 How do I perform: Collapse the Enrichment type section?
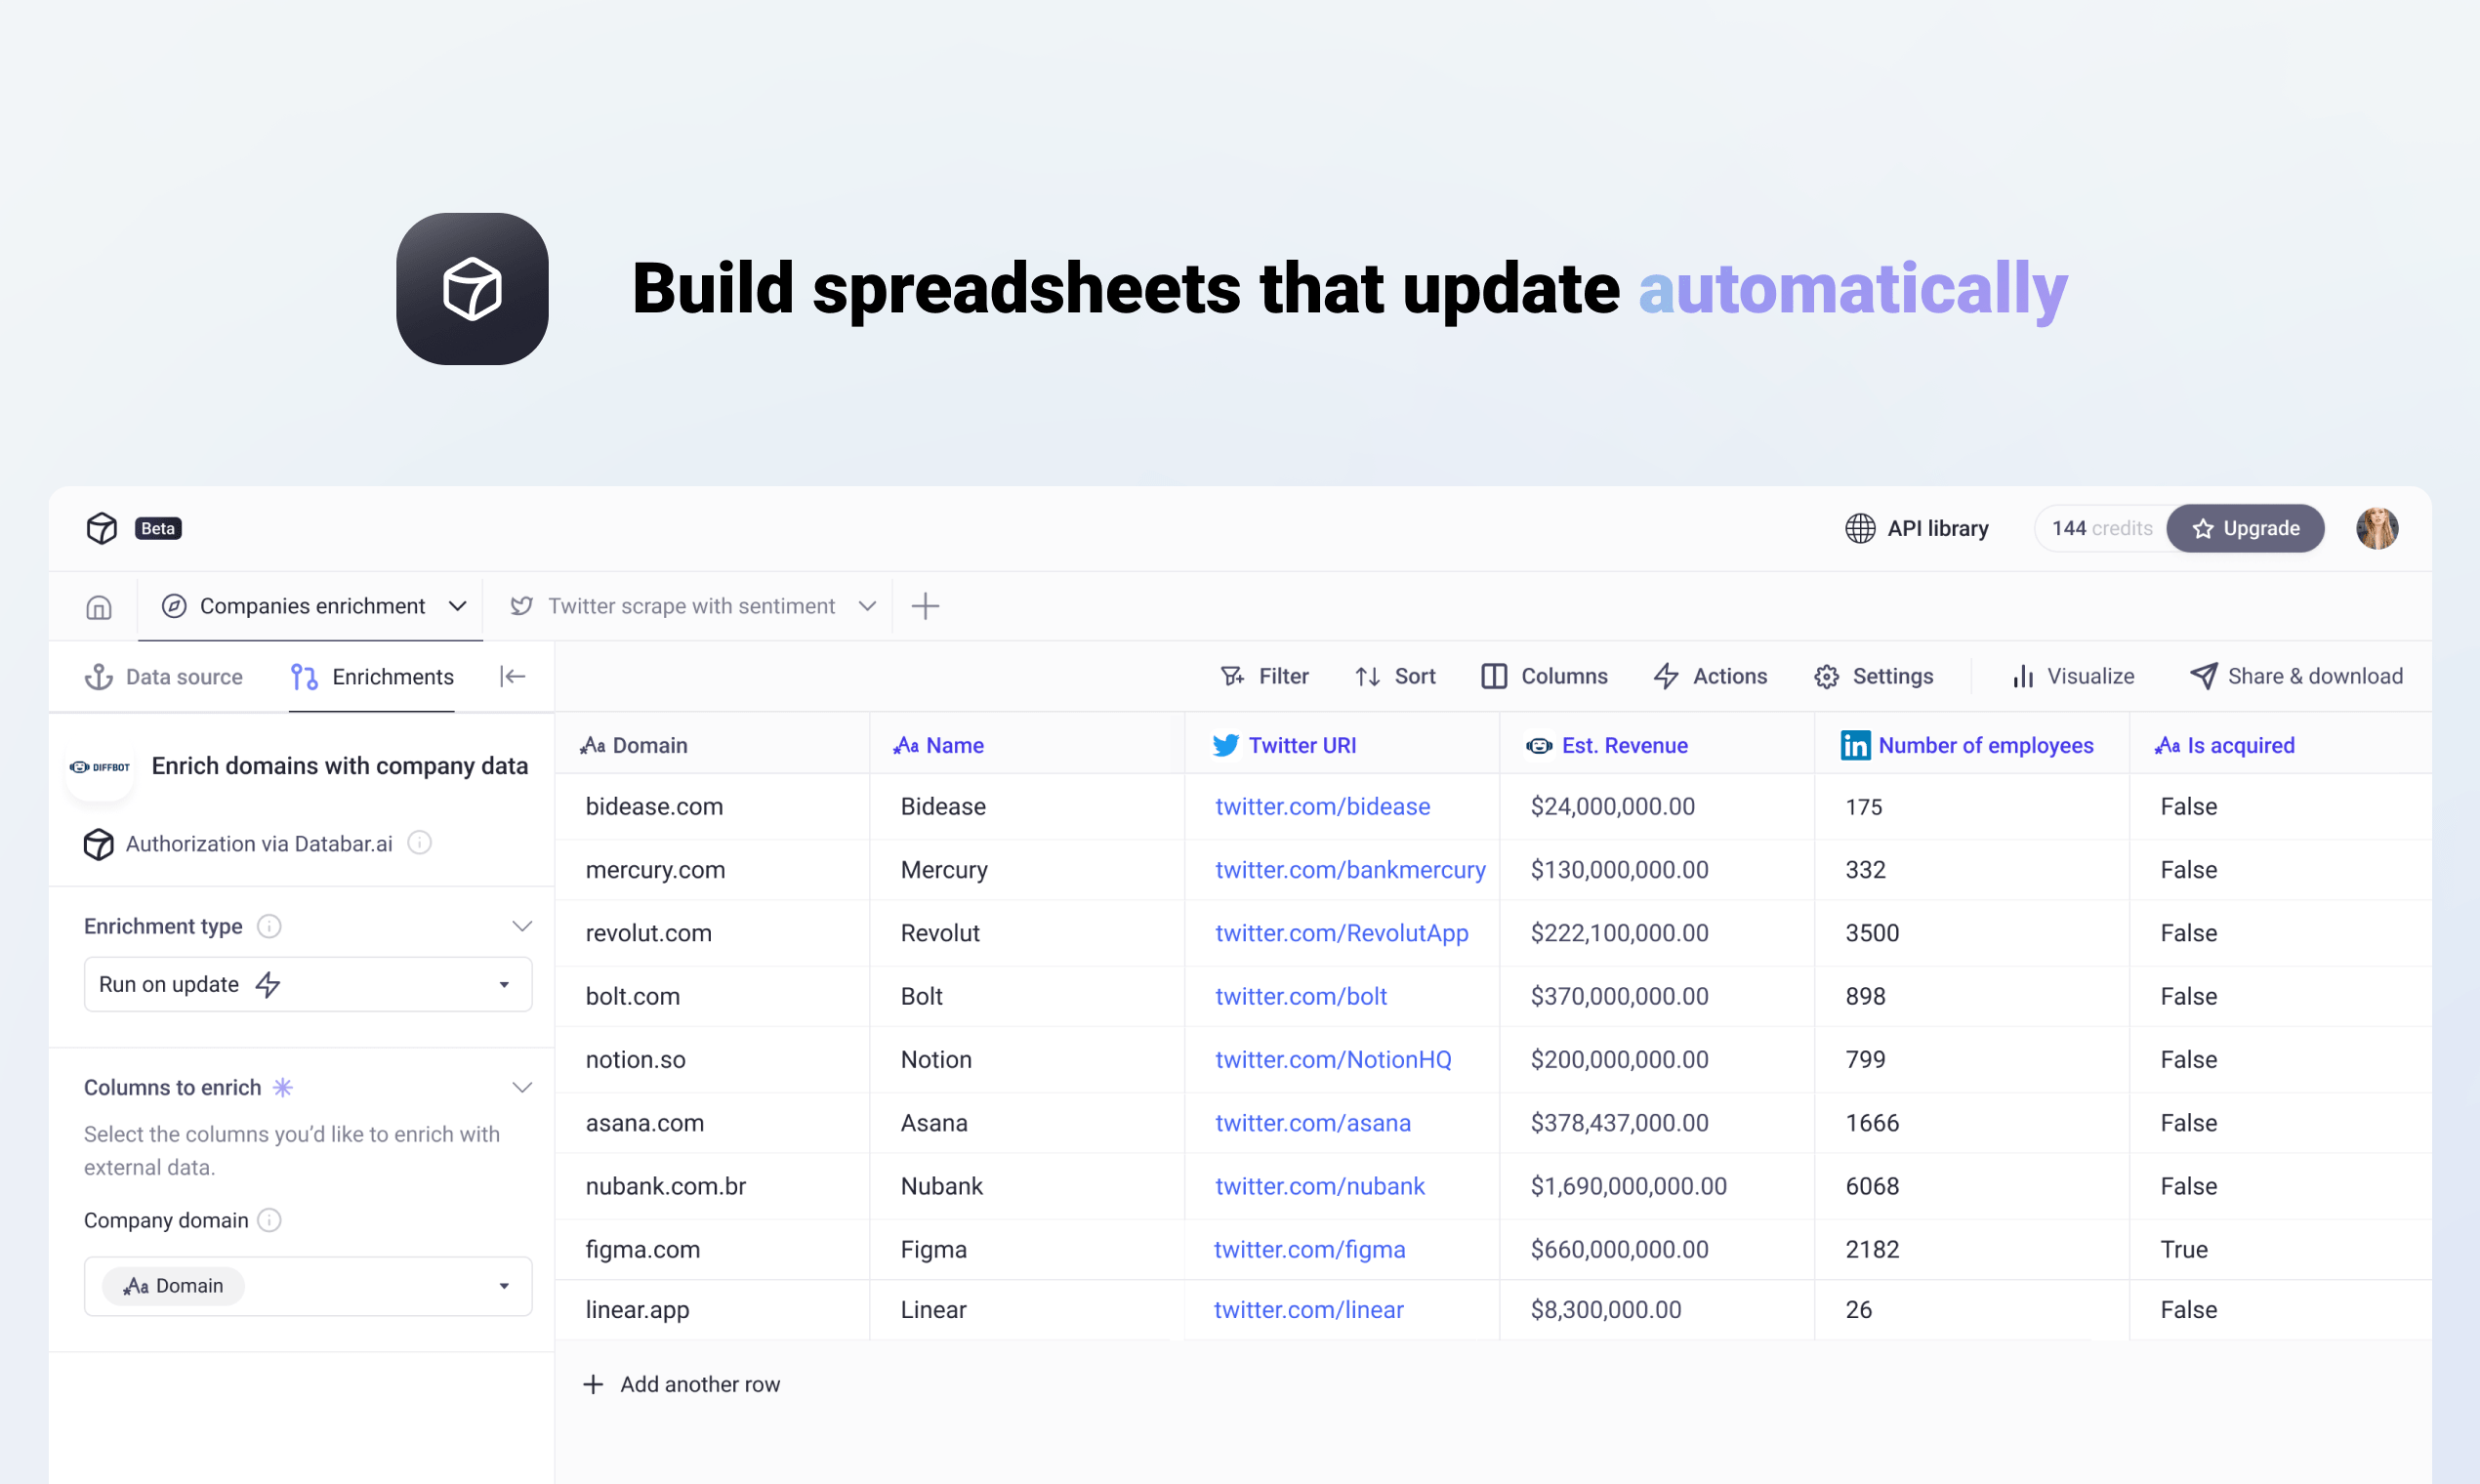523,925
